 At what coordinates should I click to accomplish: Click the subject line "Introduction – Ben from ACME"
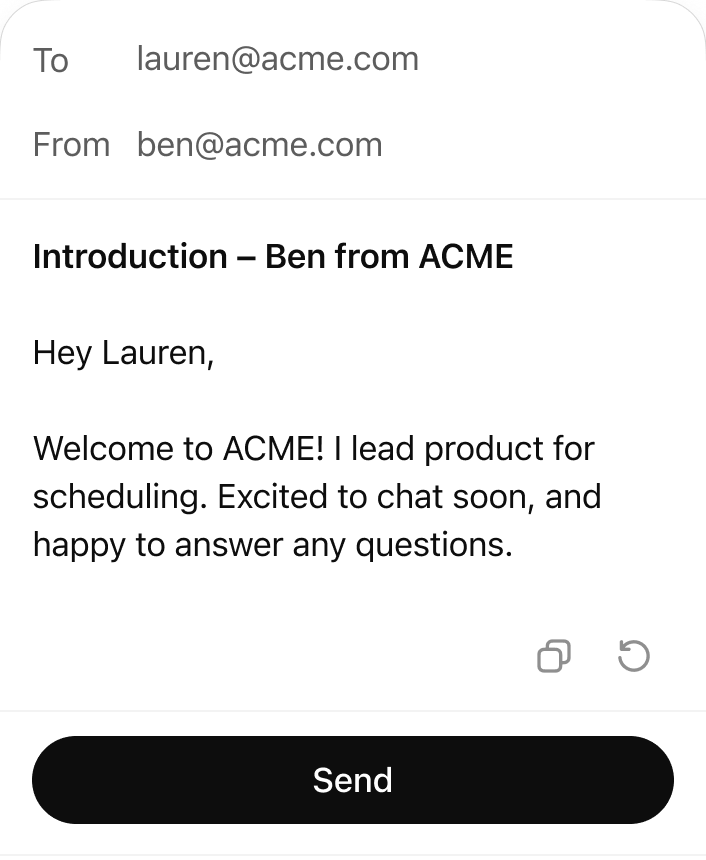[272, 257]
